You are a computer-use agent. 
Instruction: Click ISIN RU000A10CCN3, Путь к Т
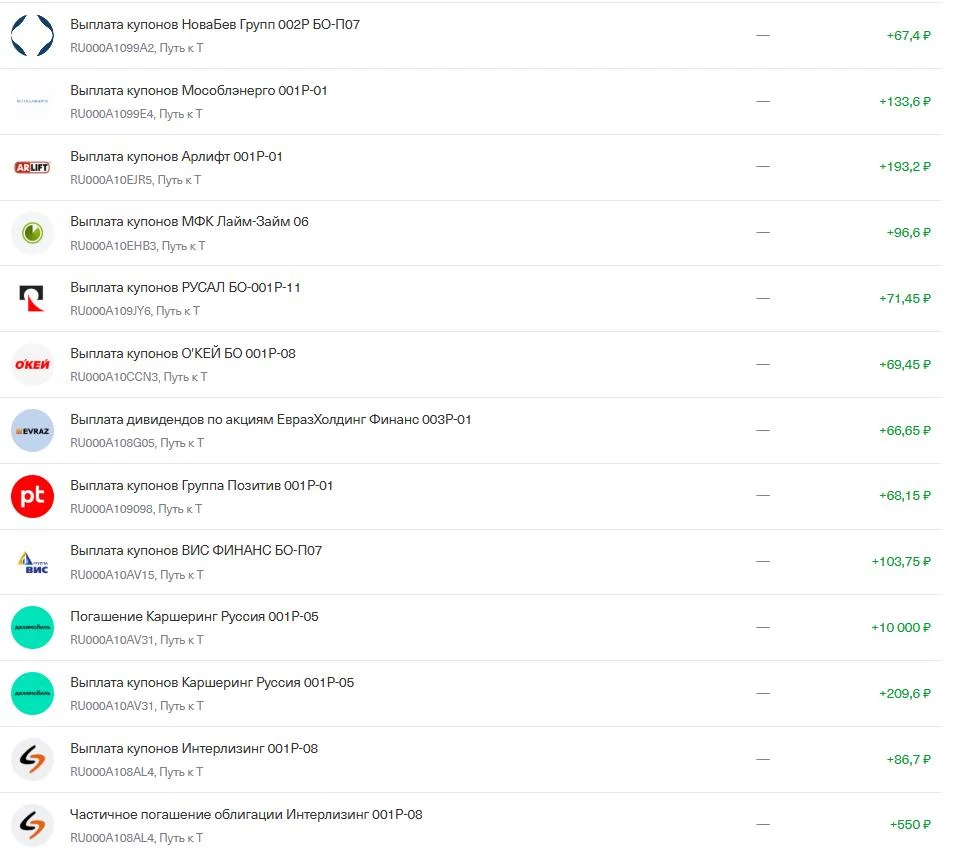pyautogui.click(x=139, y=377)
